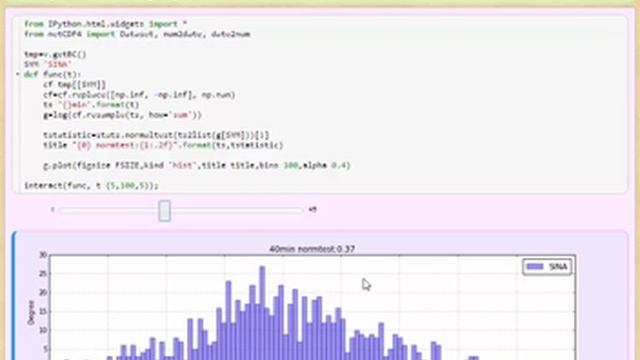This screenshot has height=360, width=640.
Task: Click the chart title '40min normtest:0.37'
Action: pos(312,249)
